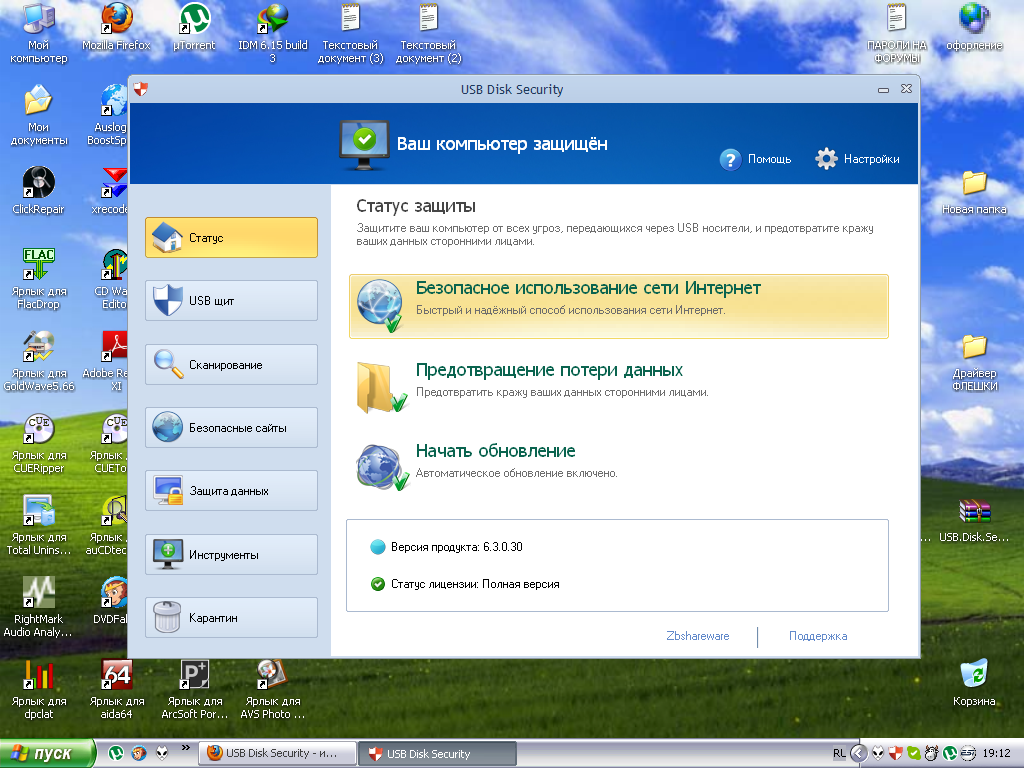Image resolution: width=1024 pixels, height=768 pixels.
Task: Click the house icon next to Статус
Action: [x=167, y=237]
